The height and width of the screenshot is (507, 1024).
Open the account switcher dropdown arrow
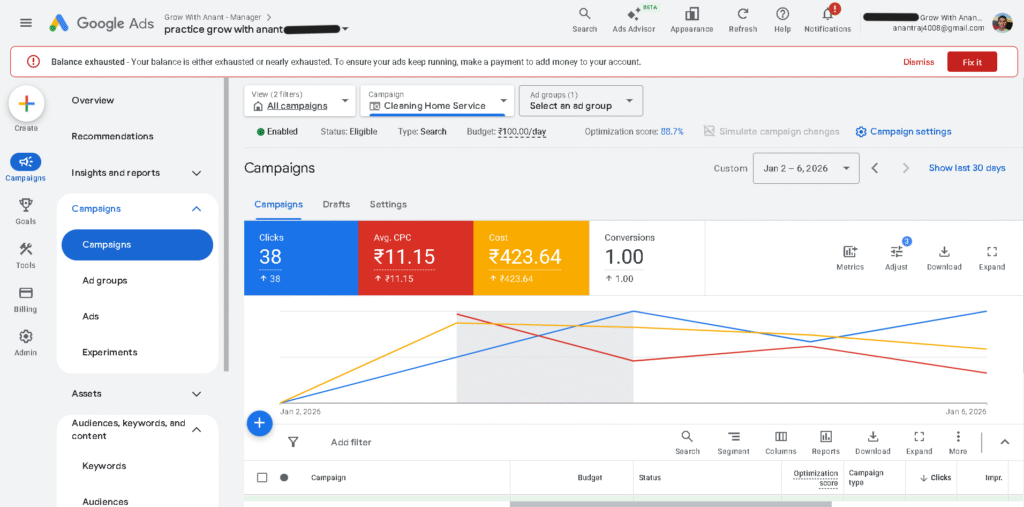pos(345,29)
